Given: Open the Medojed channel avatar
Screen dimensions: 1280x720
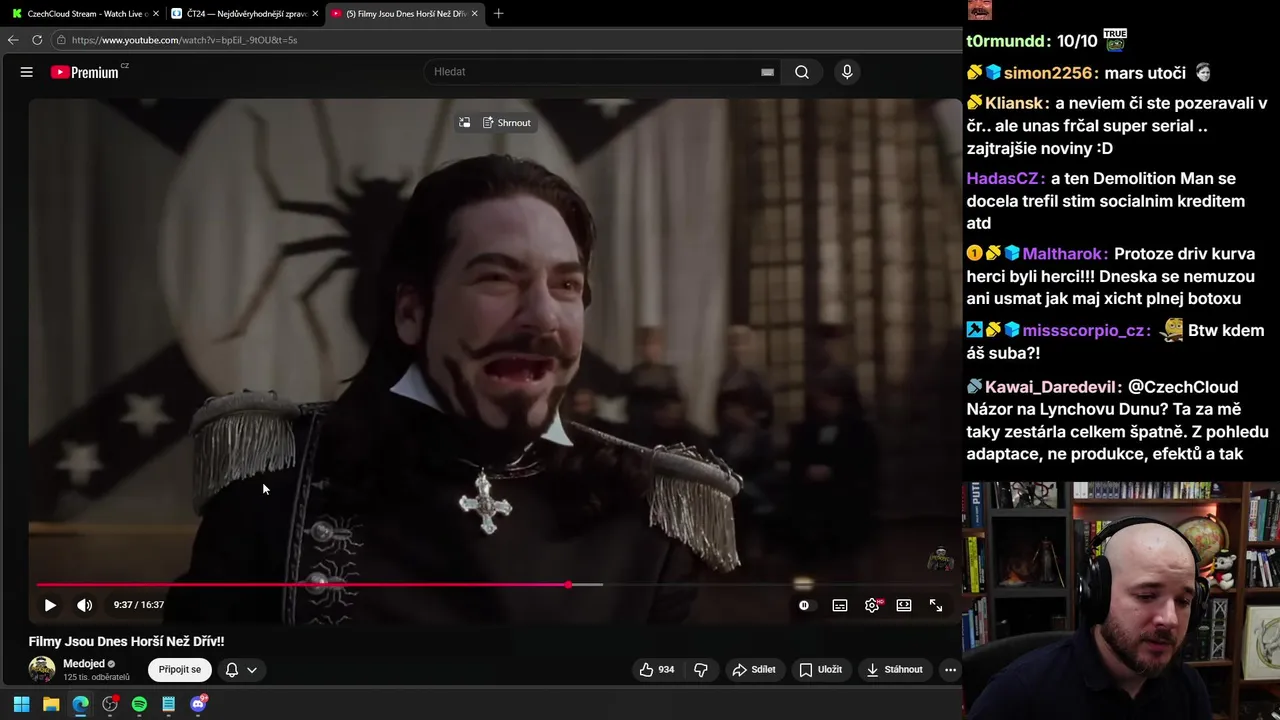Looking at the screenshot, I should (x=42, y=670).
